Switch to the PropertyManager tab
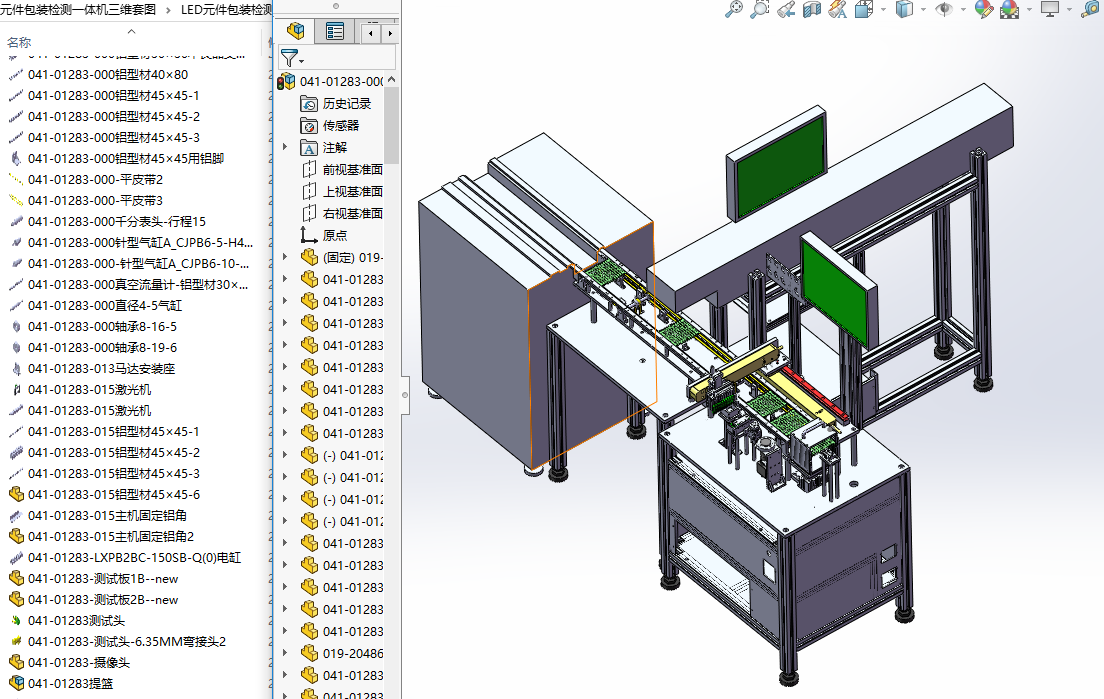Viewport: 1104px width, 699px height. click(x=335, y=31)
